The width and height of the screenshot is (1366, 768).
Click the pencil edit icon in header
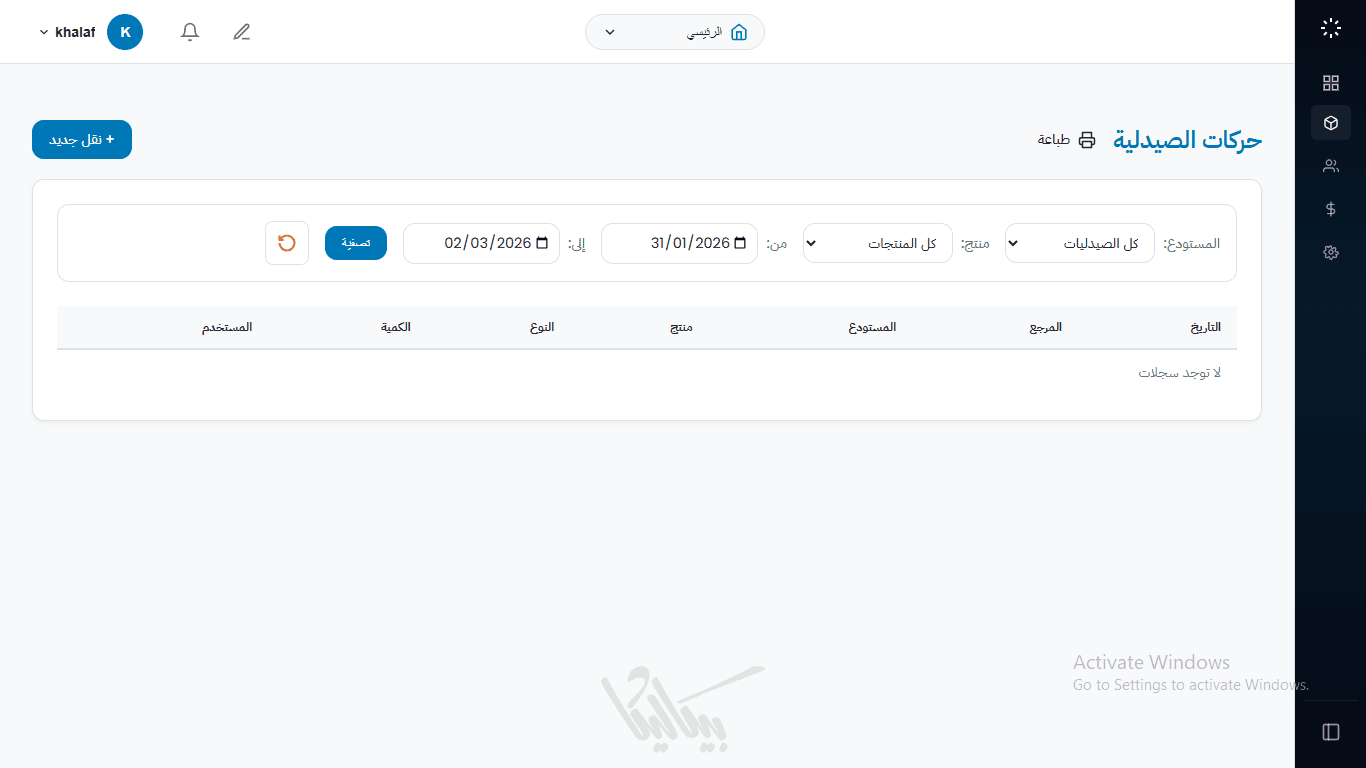[241, 32]
